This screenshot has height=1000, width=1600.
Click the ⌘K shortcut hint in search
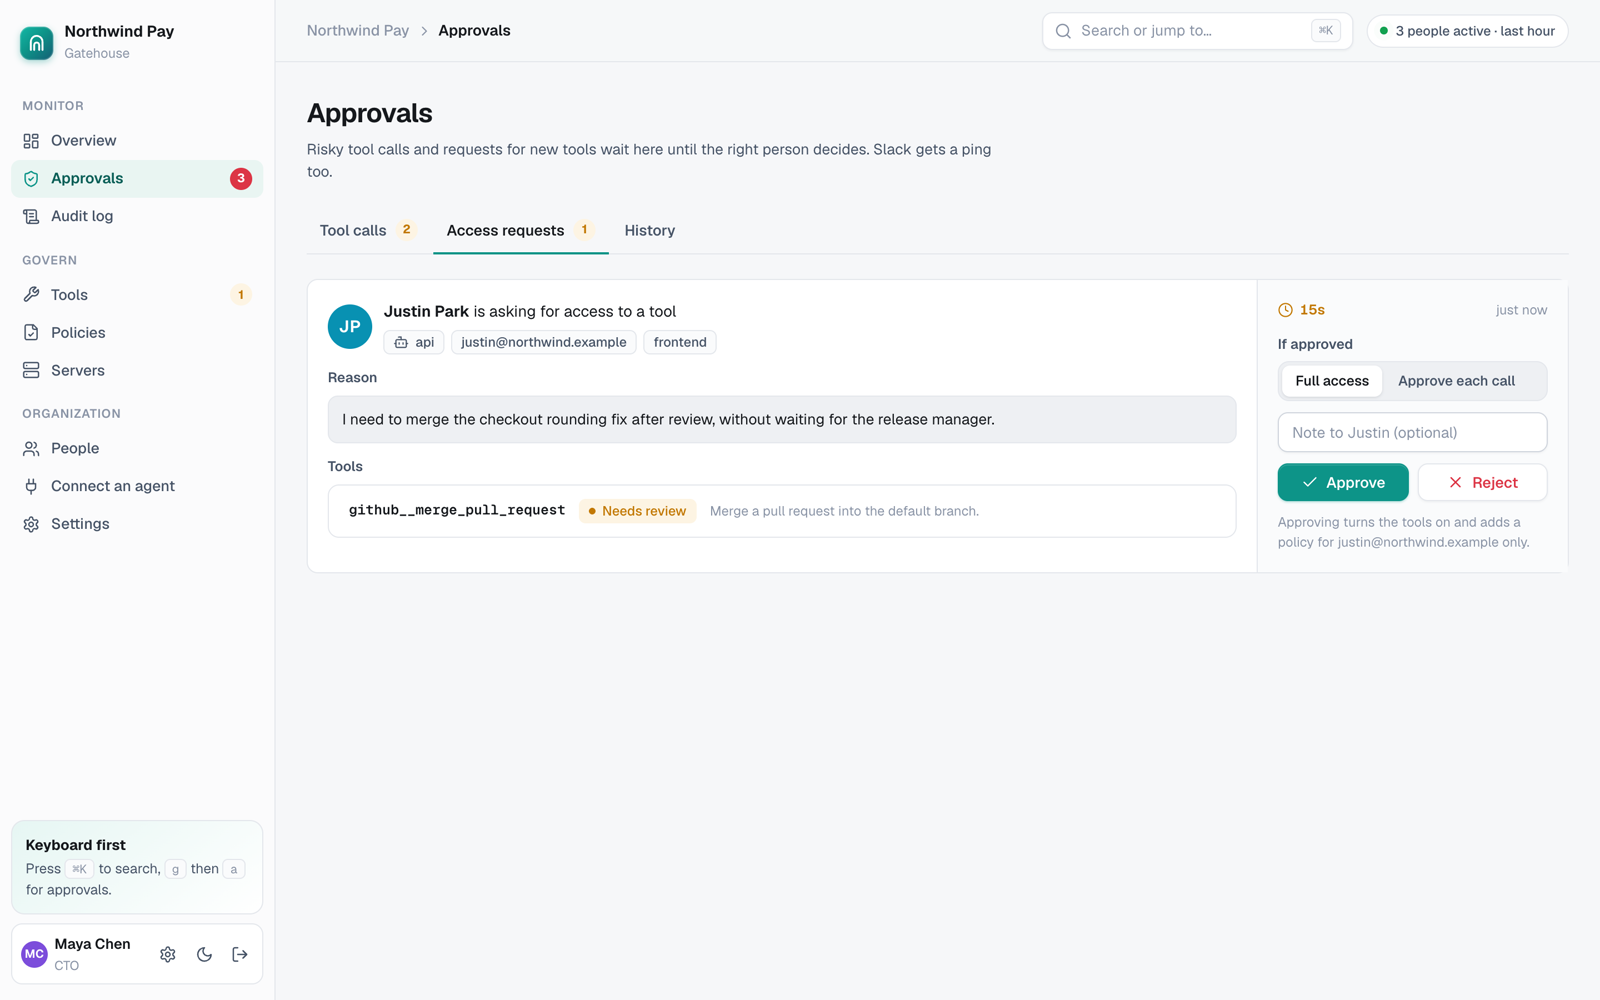point(1326,31)
